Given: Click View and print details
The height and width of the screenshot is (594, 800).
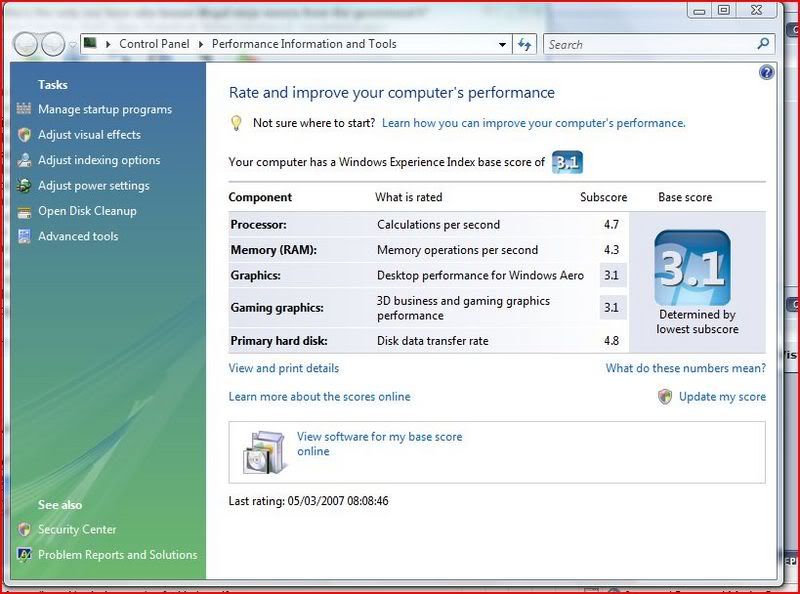Looking at the screenshot, I should [x=284, y=368].
